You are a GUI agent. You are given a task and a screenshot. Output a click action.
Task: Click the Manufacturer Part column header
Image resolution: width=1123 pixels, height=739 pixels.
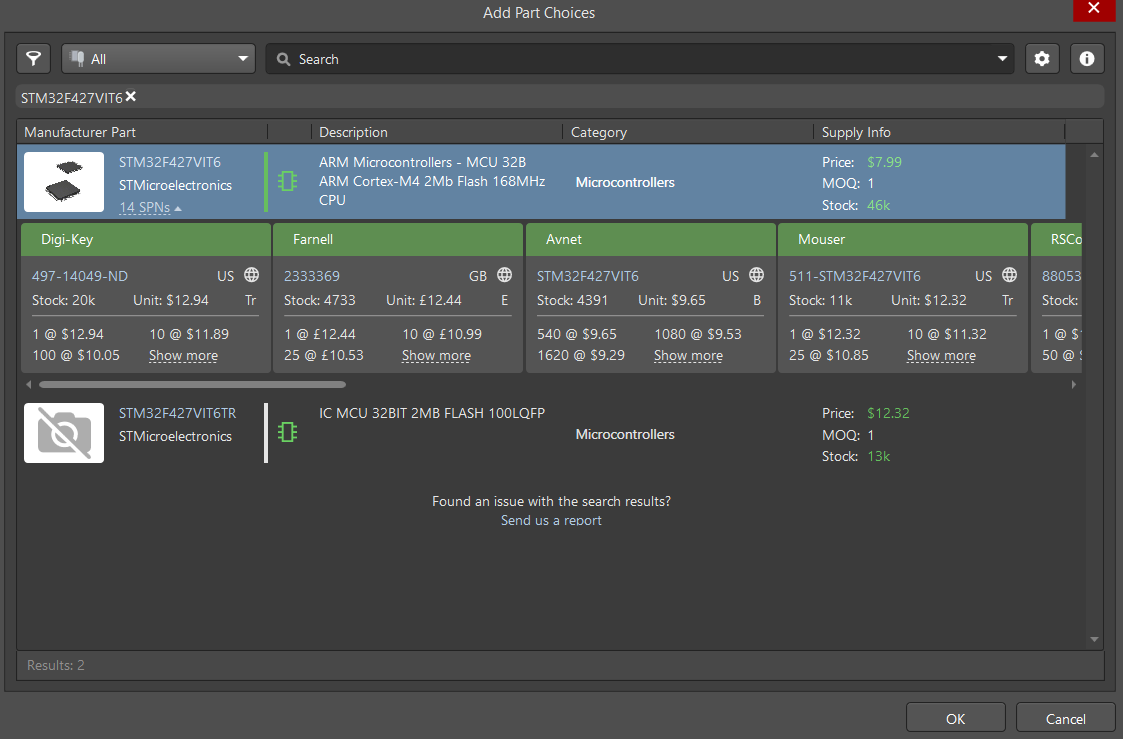(80, 132)
